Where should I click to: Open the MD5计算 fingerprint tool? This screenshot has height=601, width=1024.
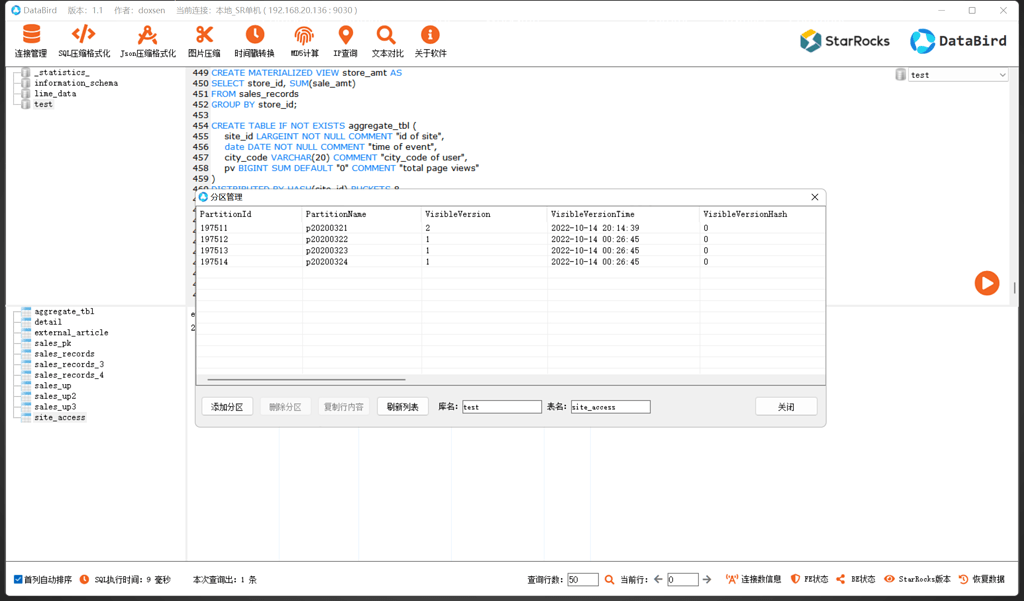pyautogui.click(x=304, y=41)
